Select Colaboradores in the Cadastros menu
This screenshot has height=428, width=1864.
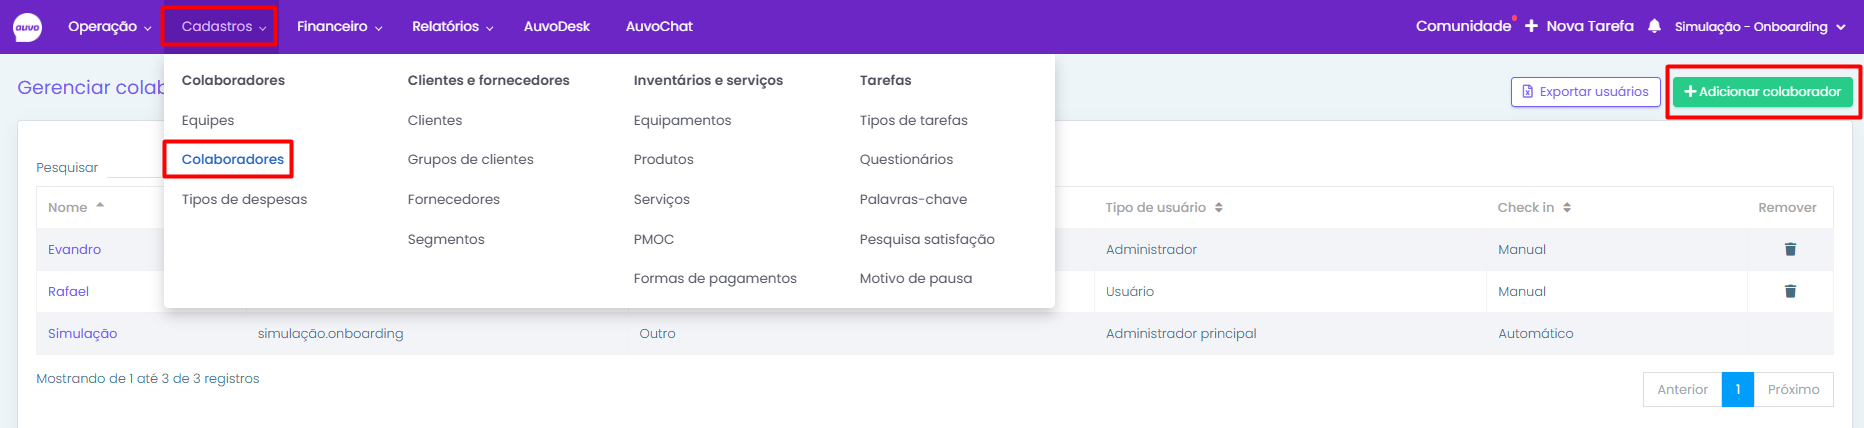pos(233,159)
